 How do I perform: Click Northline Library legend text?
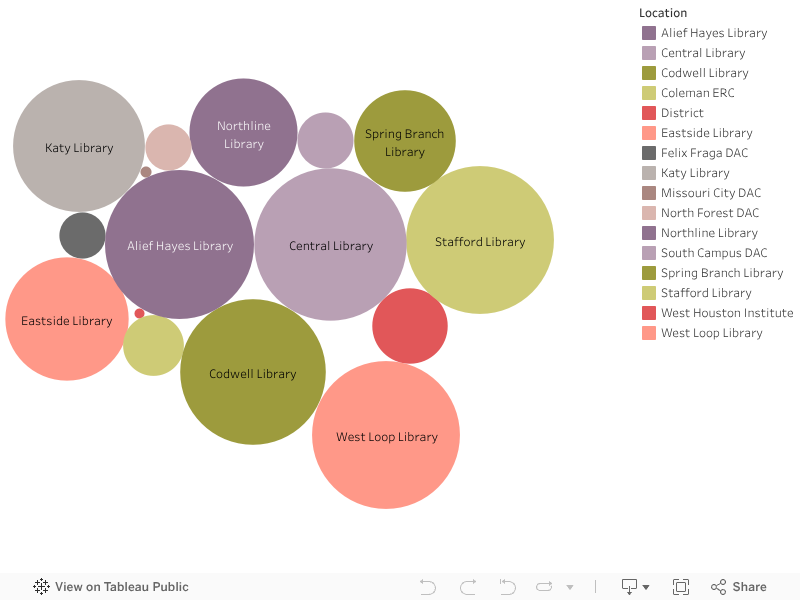tap(709, 233)
